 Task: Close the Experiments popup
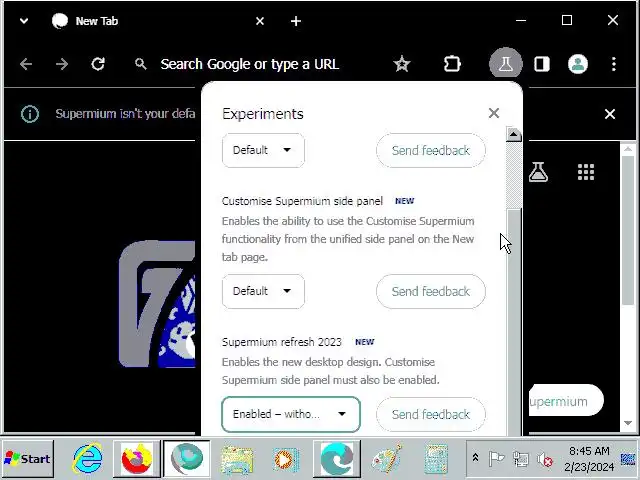pyautogui.click(x=494, y=113)
